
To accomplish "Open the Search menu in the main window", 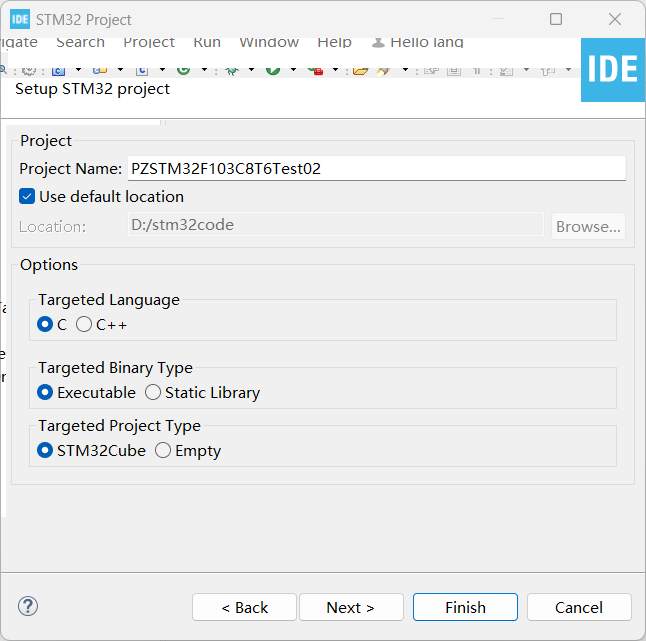I will (80, 42).
